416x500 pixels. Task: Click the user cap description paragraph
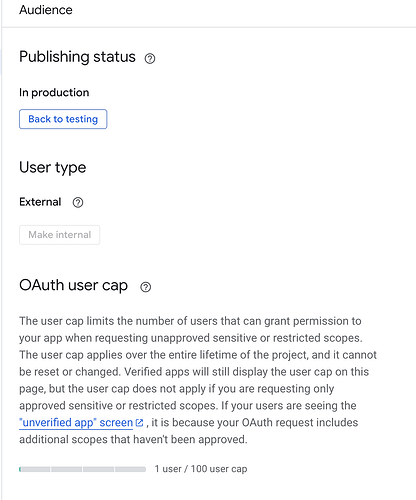(x=198, y=380)
